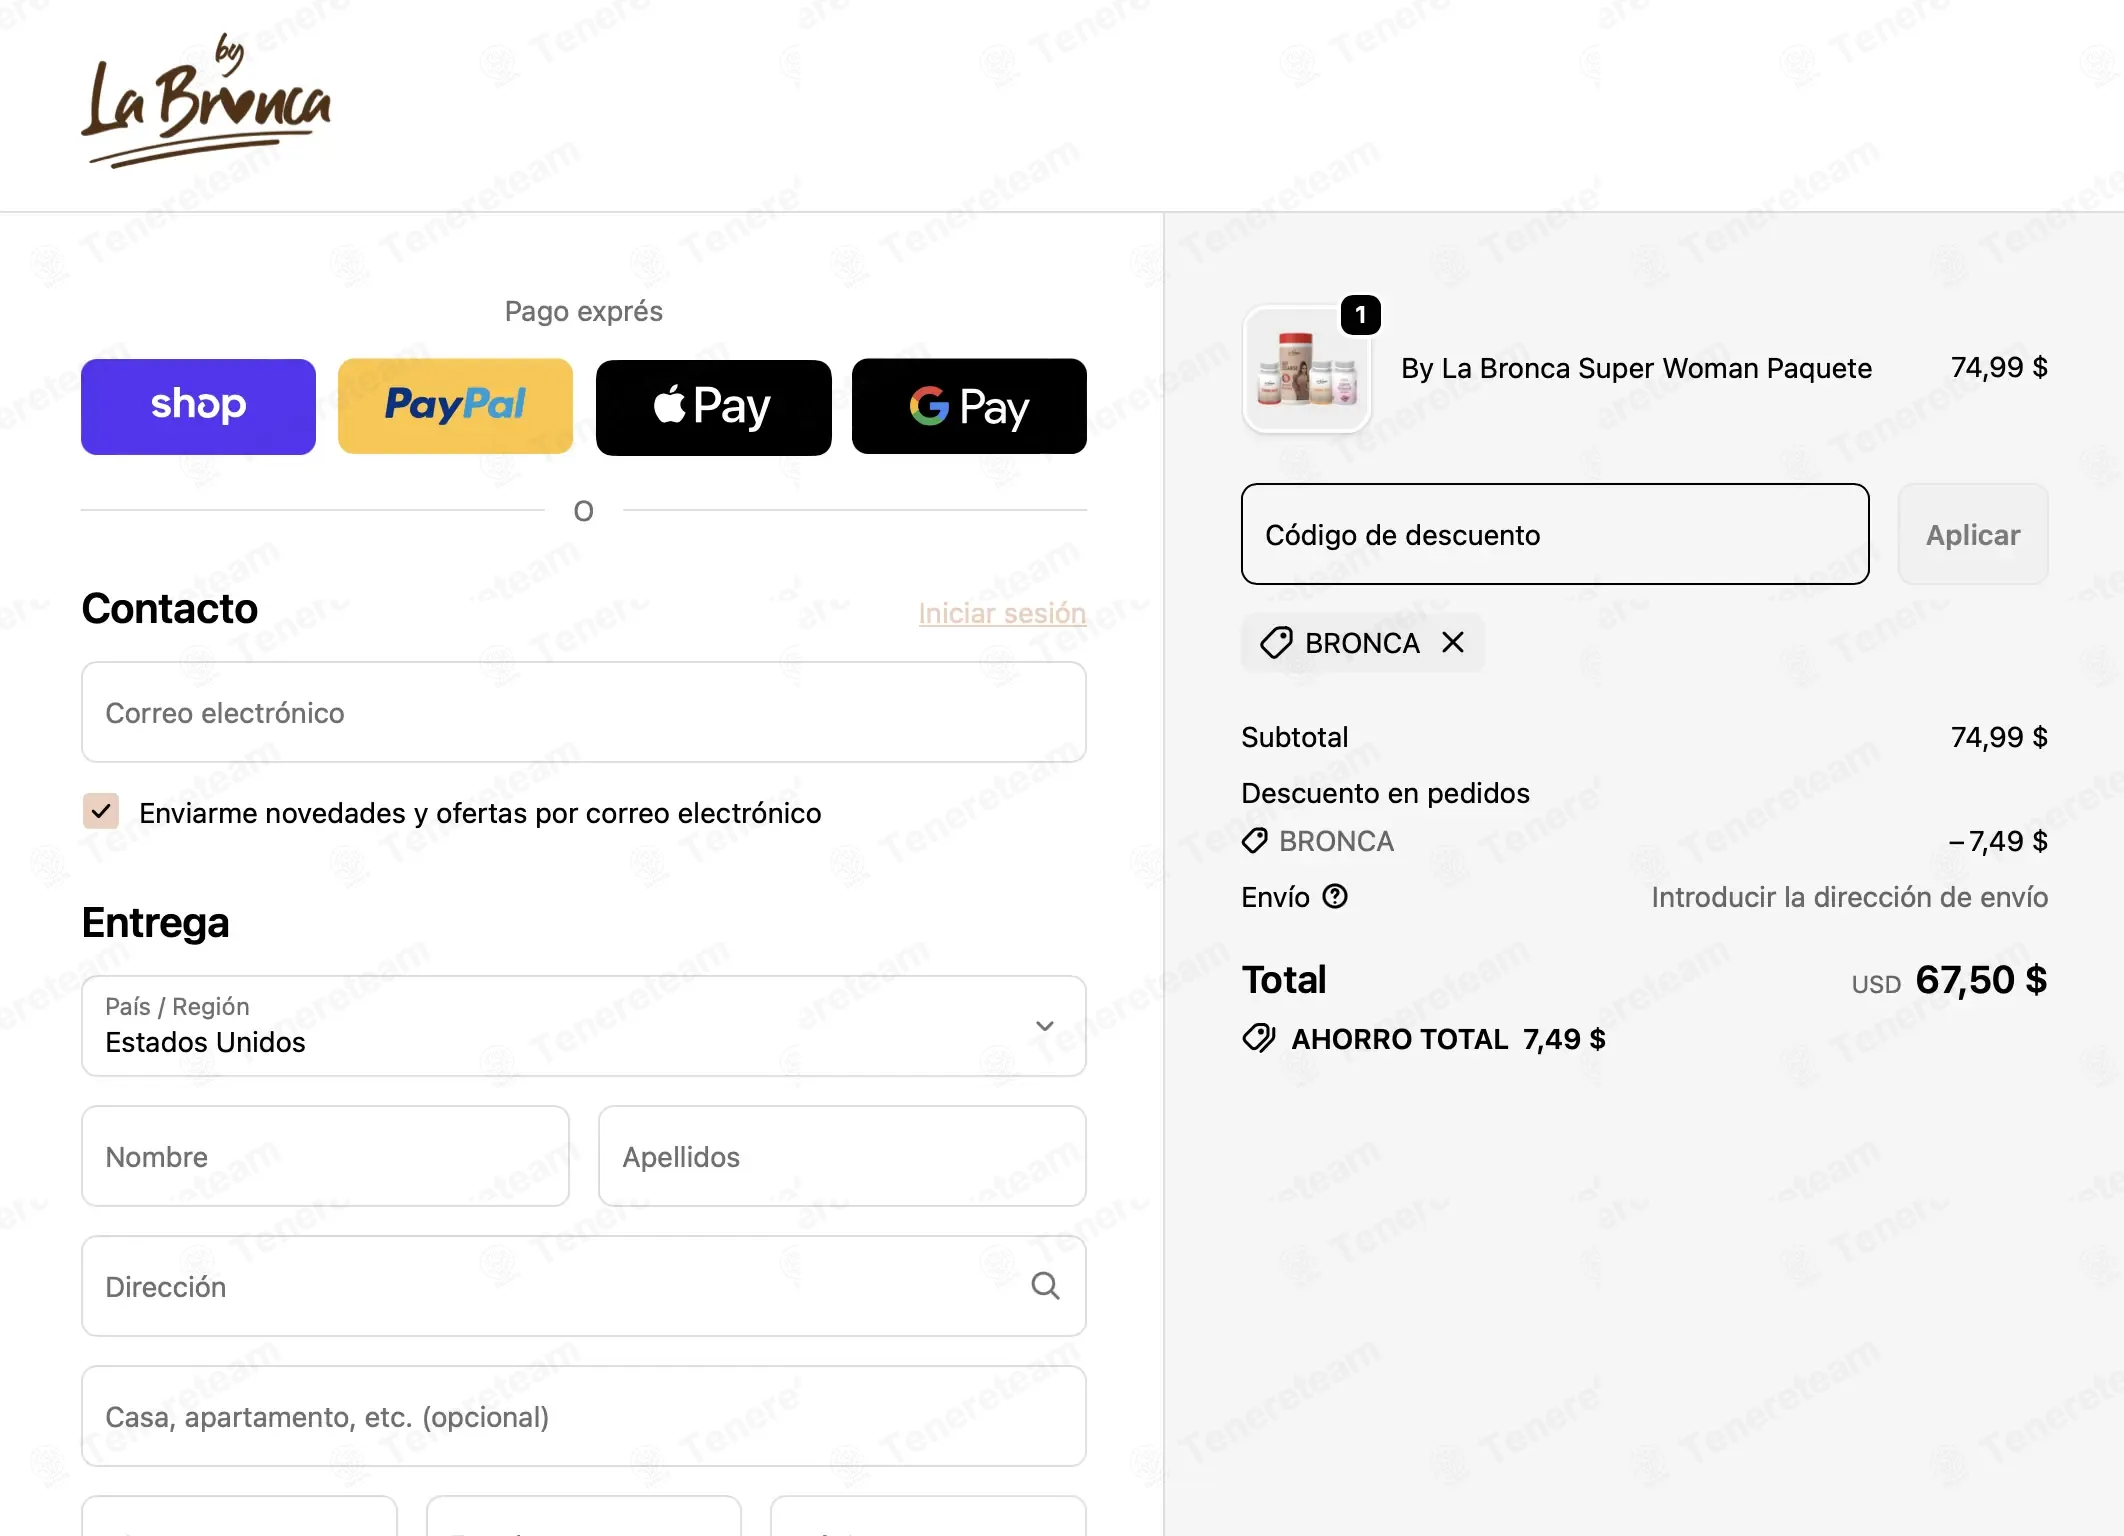Choose PayPal express checkout
The image size is (2124, 1536).
click(455, 406)
